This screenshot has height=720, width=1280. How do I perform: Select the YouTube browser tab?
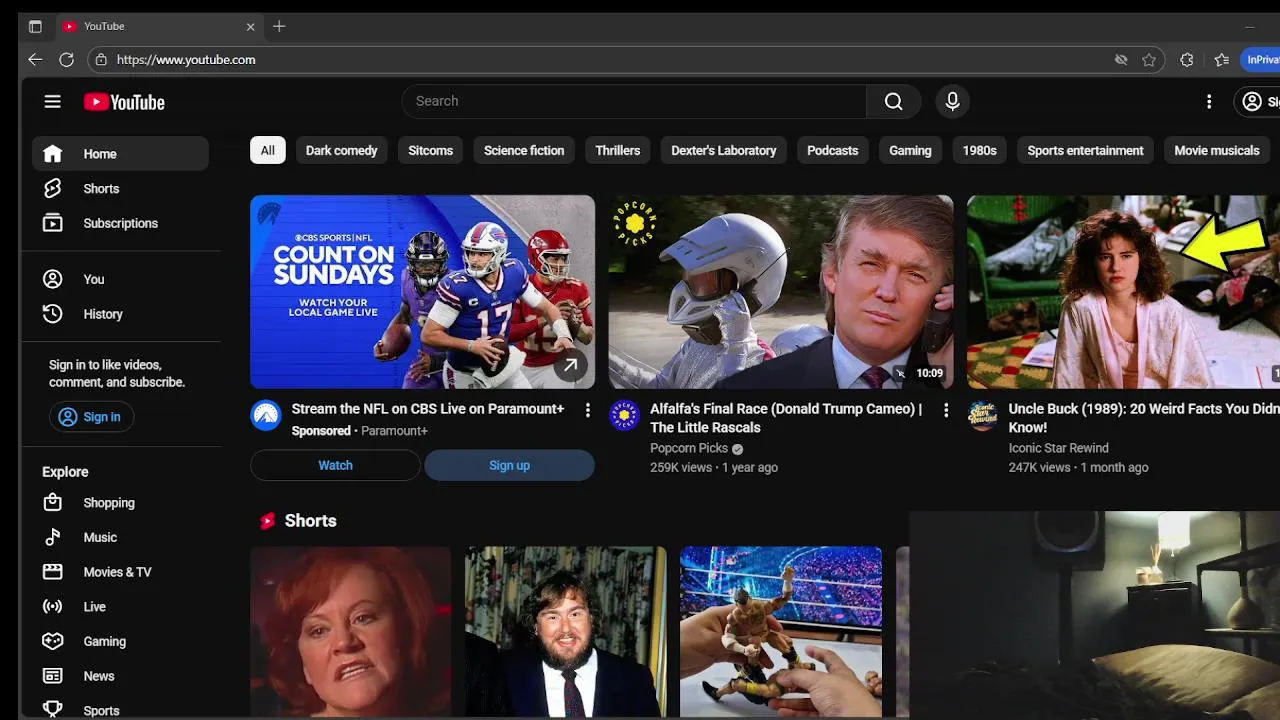point(158,26)
